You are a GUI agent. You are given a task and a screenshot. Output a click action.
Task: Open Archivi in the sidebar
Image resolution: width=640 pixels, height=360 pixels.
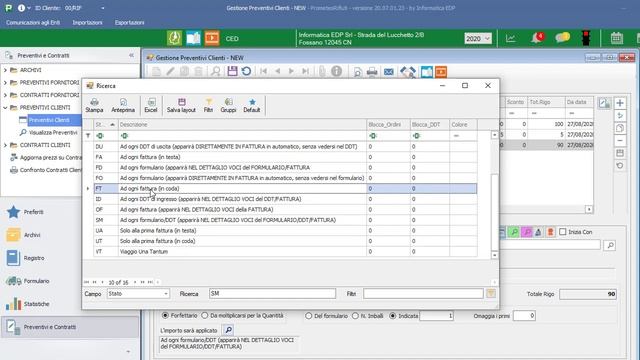23,235
